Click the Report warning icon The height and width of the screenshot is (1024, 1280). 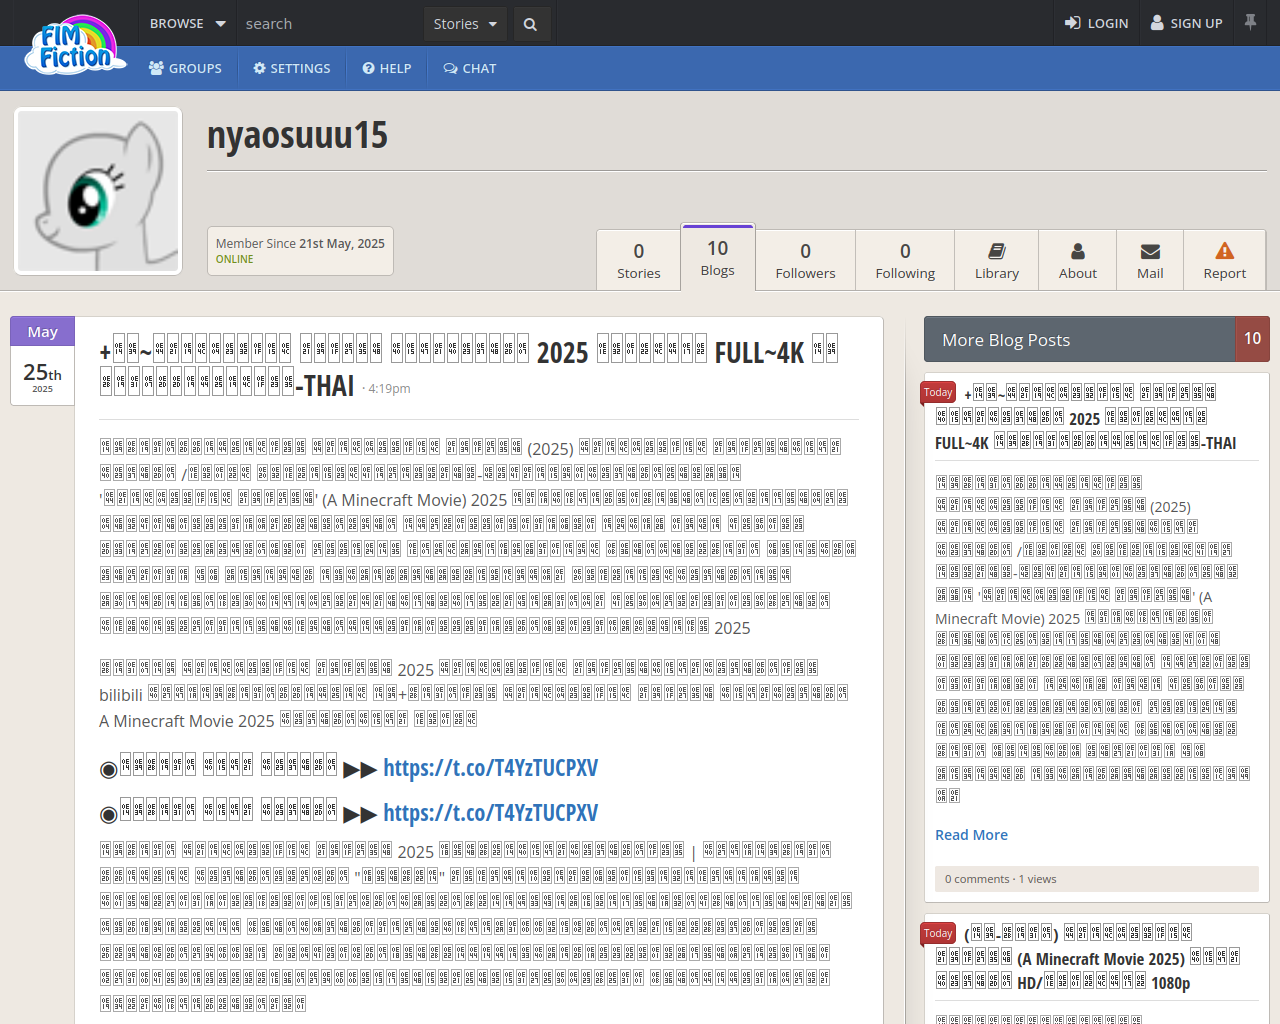(x=1225, y=251)
